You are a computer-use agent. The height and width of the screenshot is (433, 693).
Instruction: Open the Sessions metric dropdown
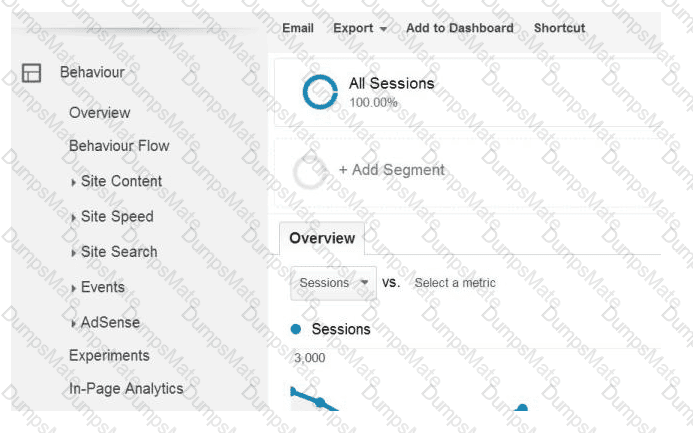[333, 283]
